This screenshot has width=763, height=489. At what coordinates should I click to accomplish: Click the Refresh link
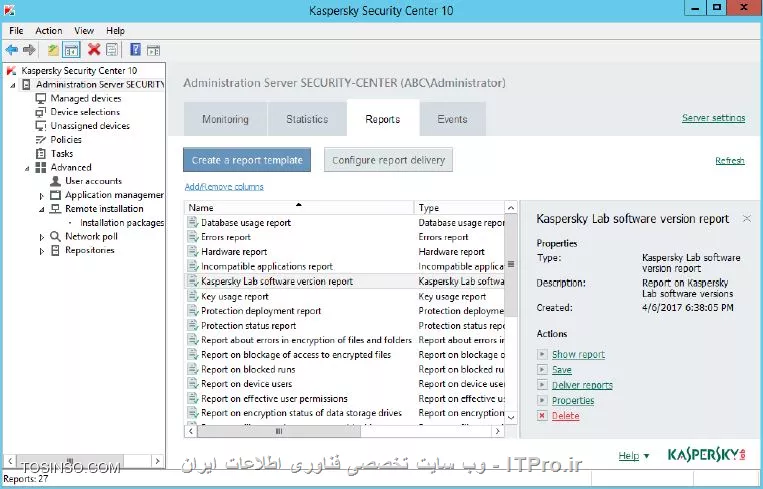[730, 161]
